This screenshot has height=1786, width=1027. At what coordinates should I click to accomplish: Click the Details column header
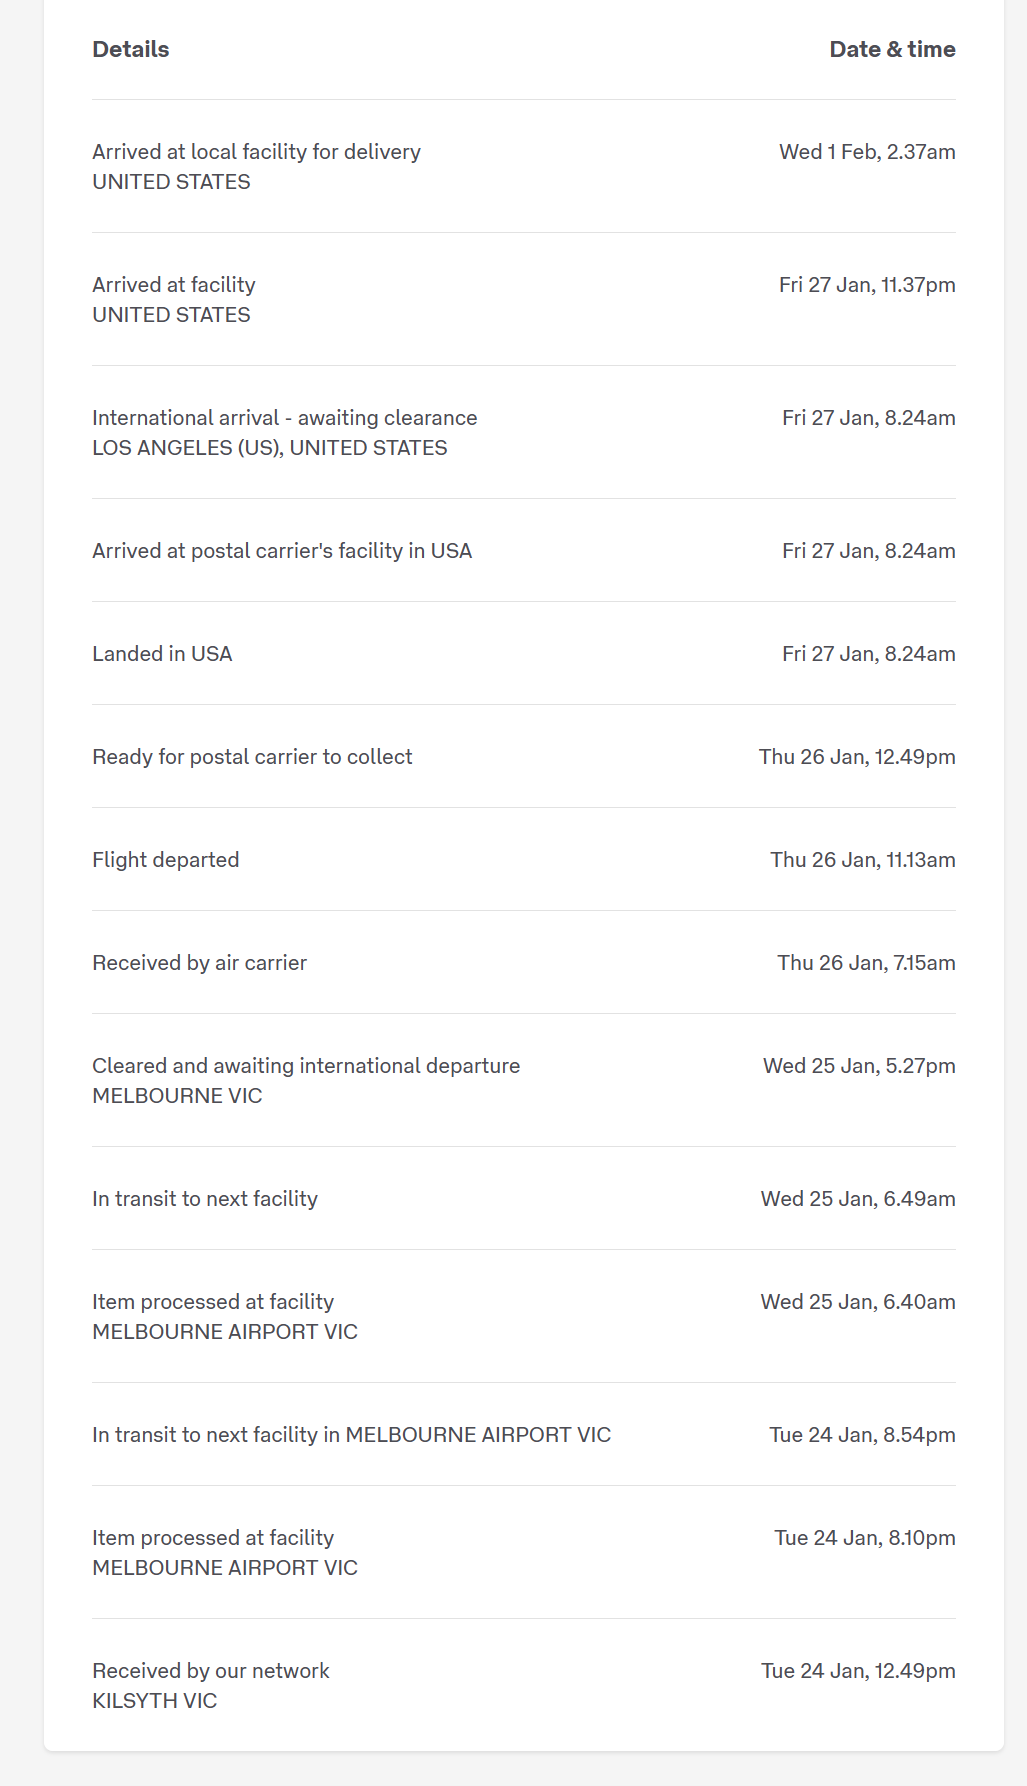[131, 49]
